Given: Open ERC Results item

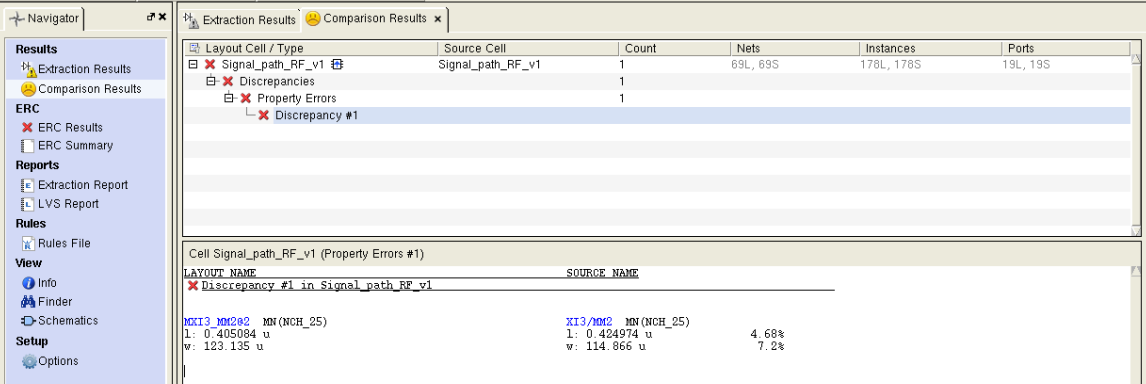Looking at the screenshot, I should click(x=63, y=127).
